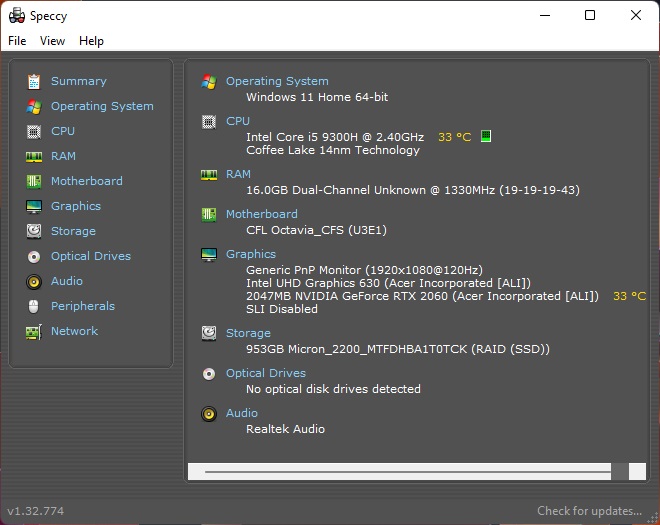
Task: Click the CPU chip icon in sidebar
Action: [34, 131]
